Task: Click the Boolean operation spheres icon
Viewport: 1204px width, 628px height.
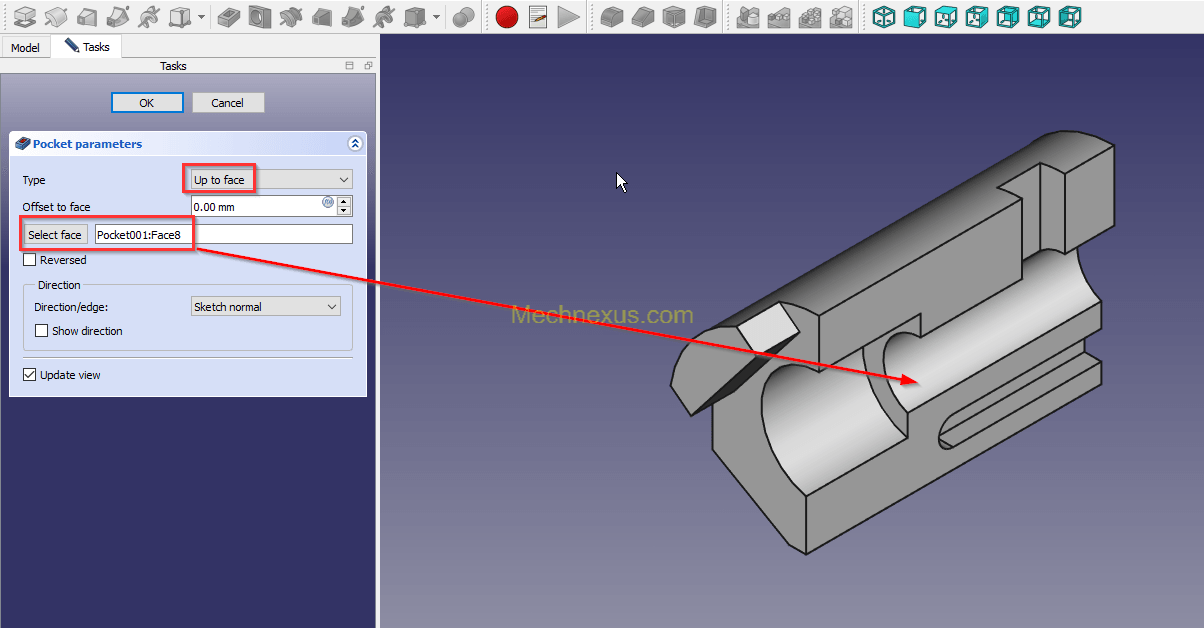Action: (x=463, y=16)
